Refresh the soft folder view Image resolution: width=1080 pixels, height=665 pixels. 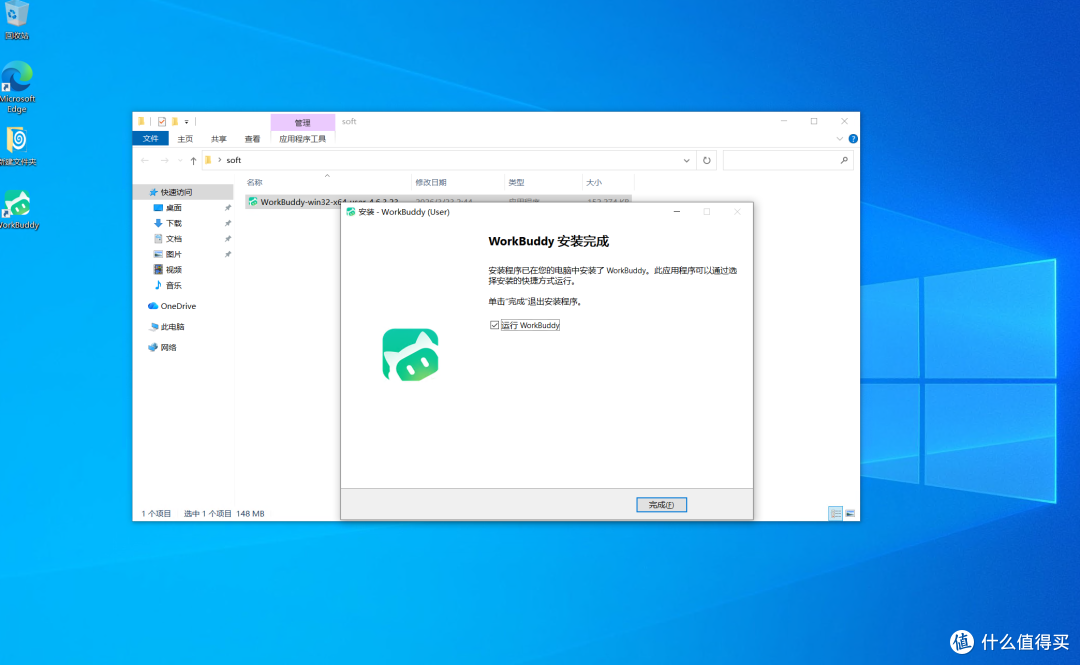click(x=706, y=160)
